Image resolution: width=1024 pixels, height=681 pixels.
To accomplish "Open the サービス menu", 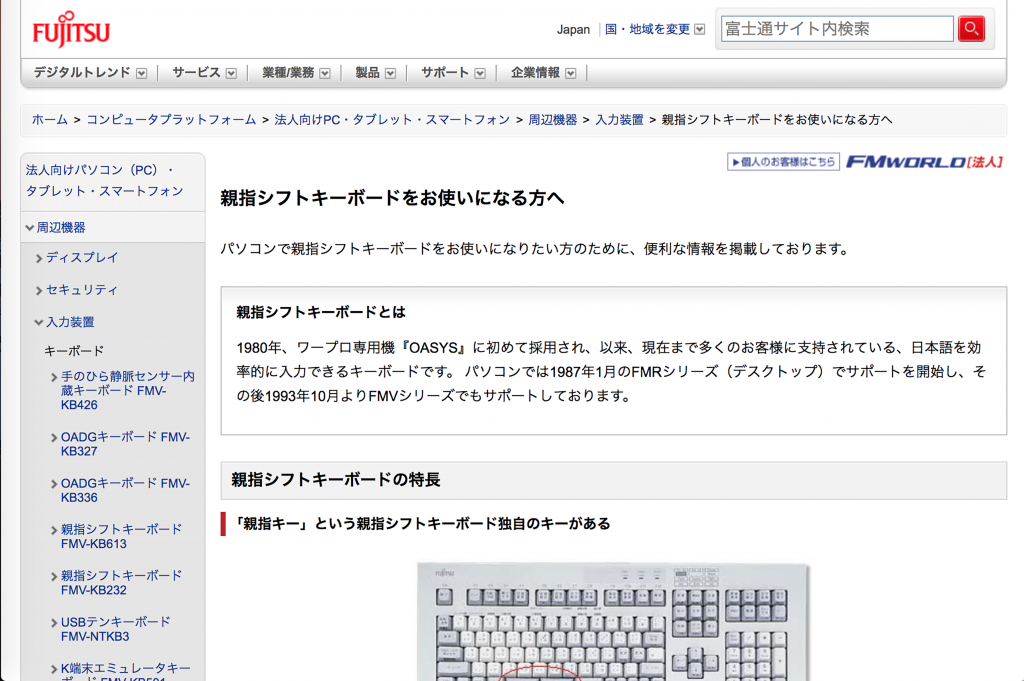I will [x=204, y=72].
